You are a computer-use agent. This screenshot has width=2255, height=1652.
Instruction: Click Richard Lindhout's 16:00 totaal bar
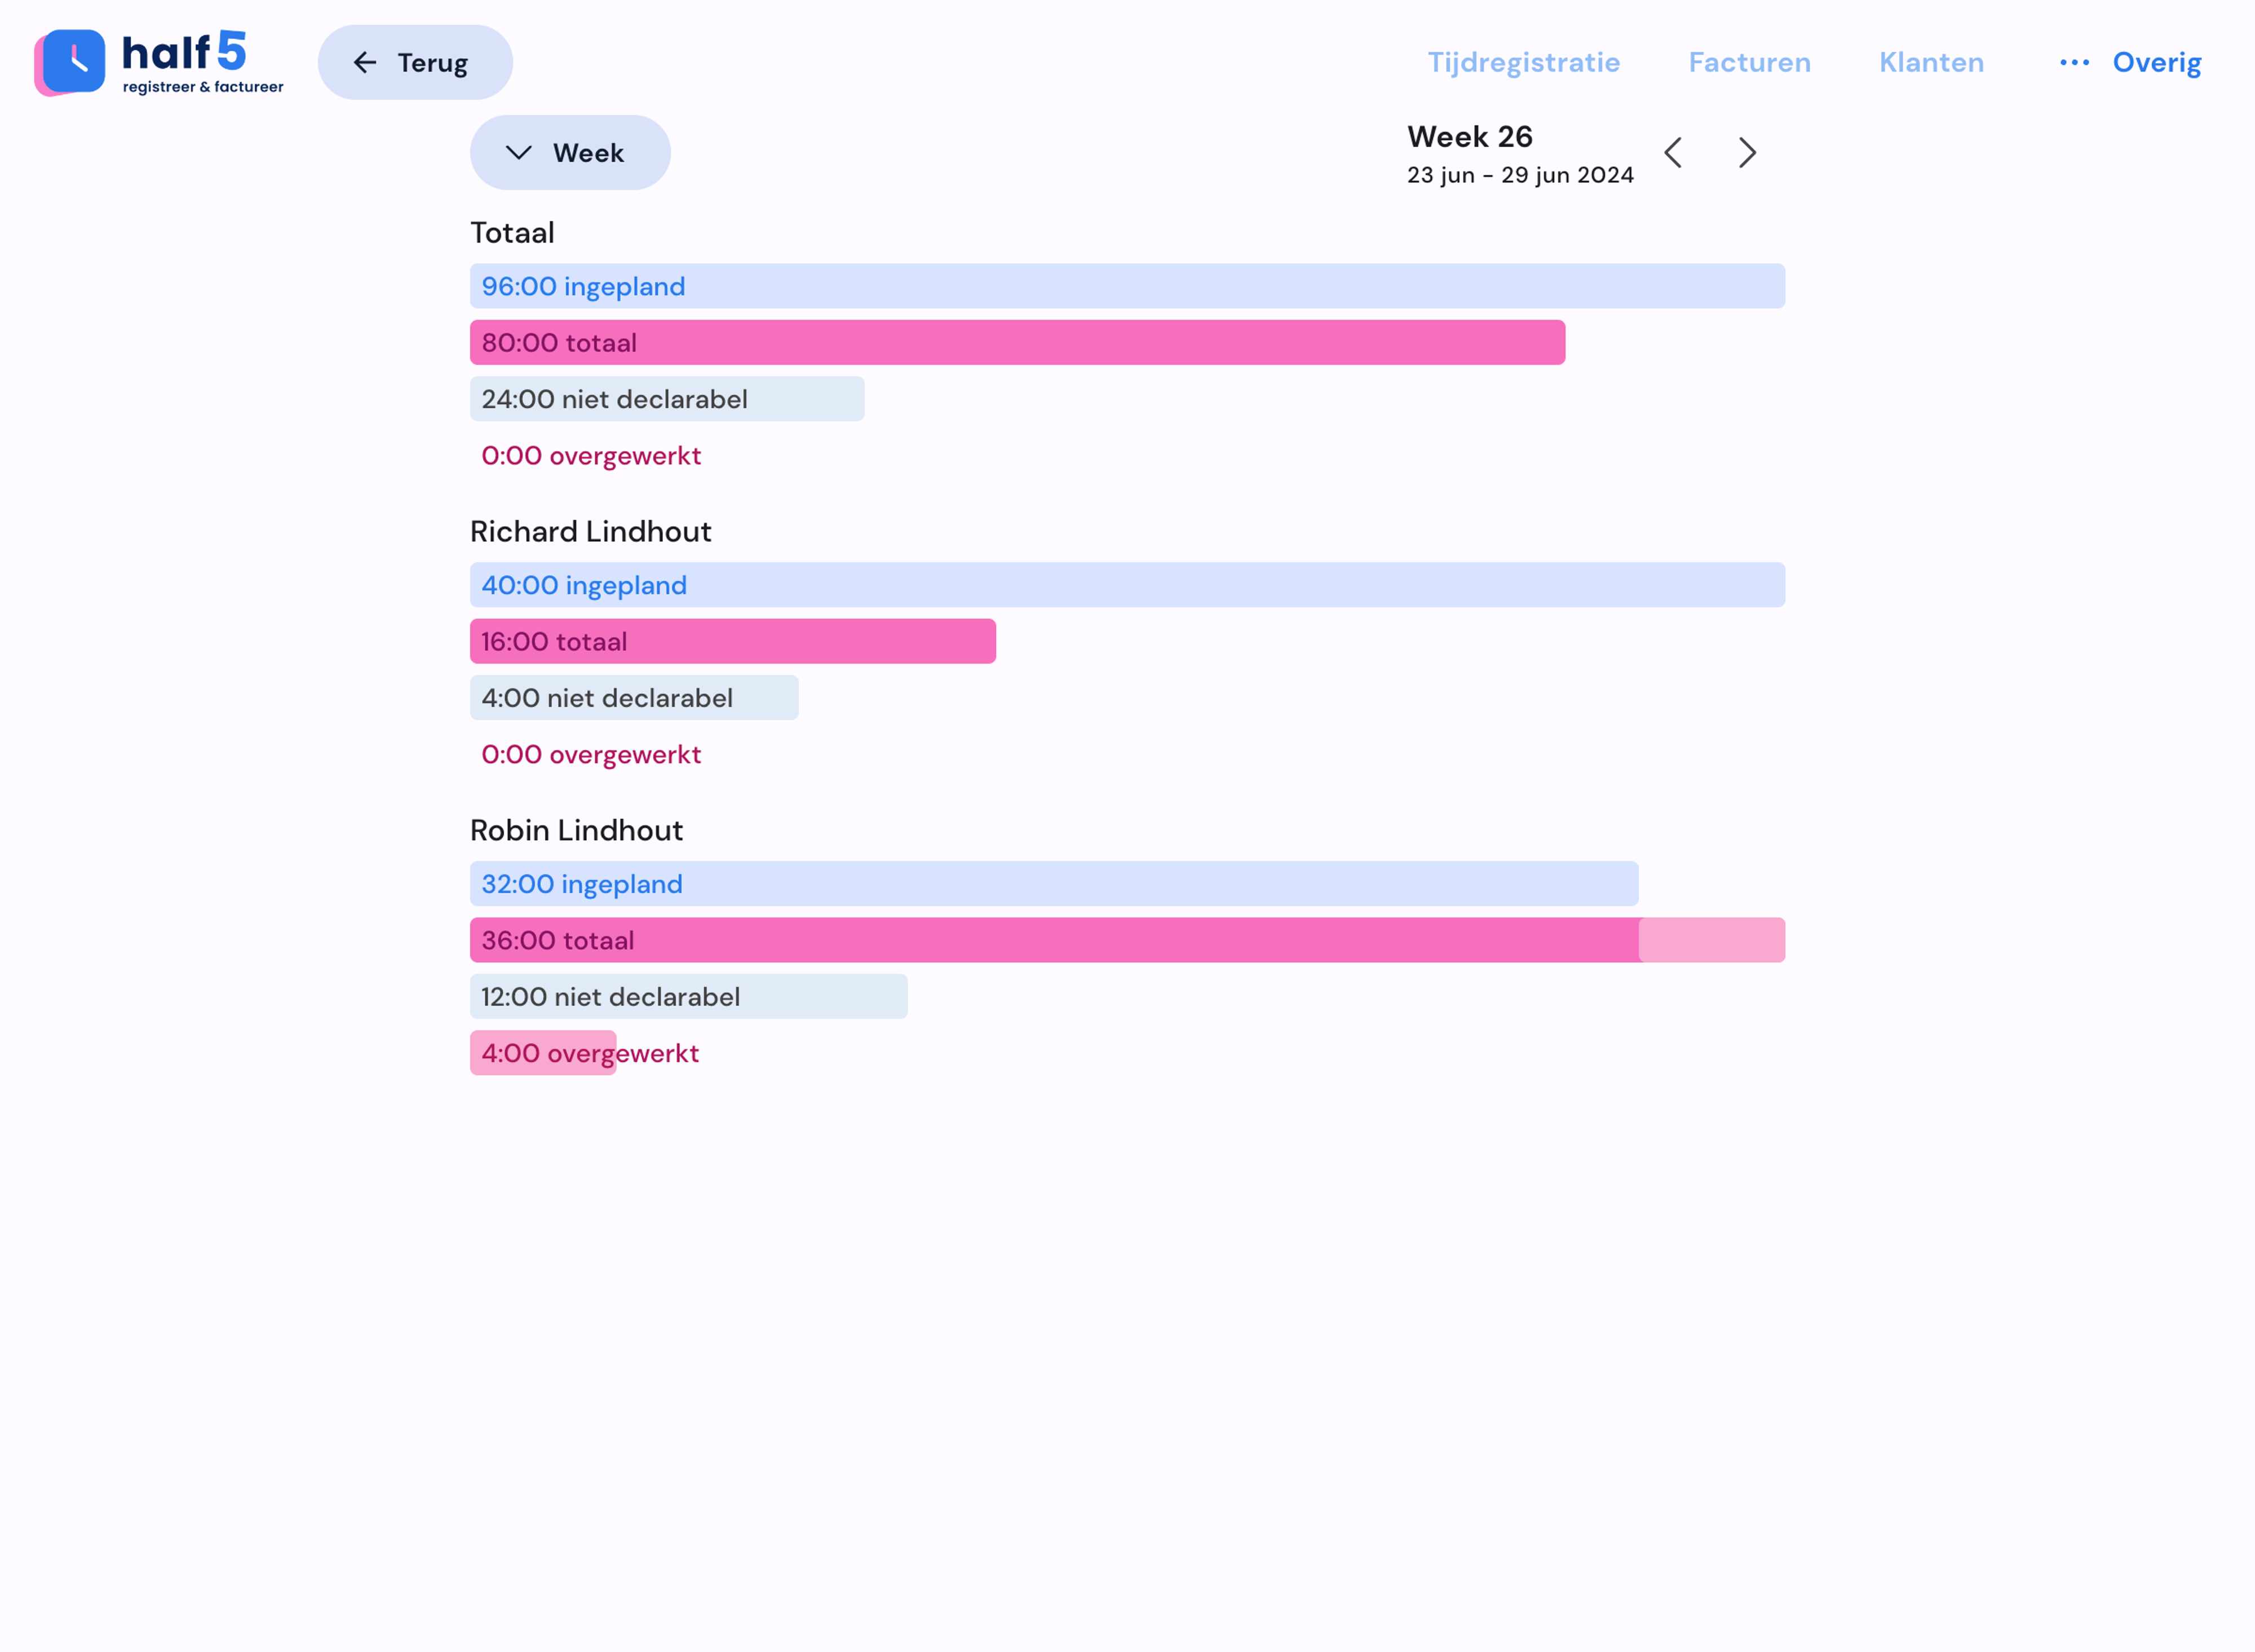click(732, 642)
